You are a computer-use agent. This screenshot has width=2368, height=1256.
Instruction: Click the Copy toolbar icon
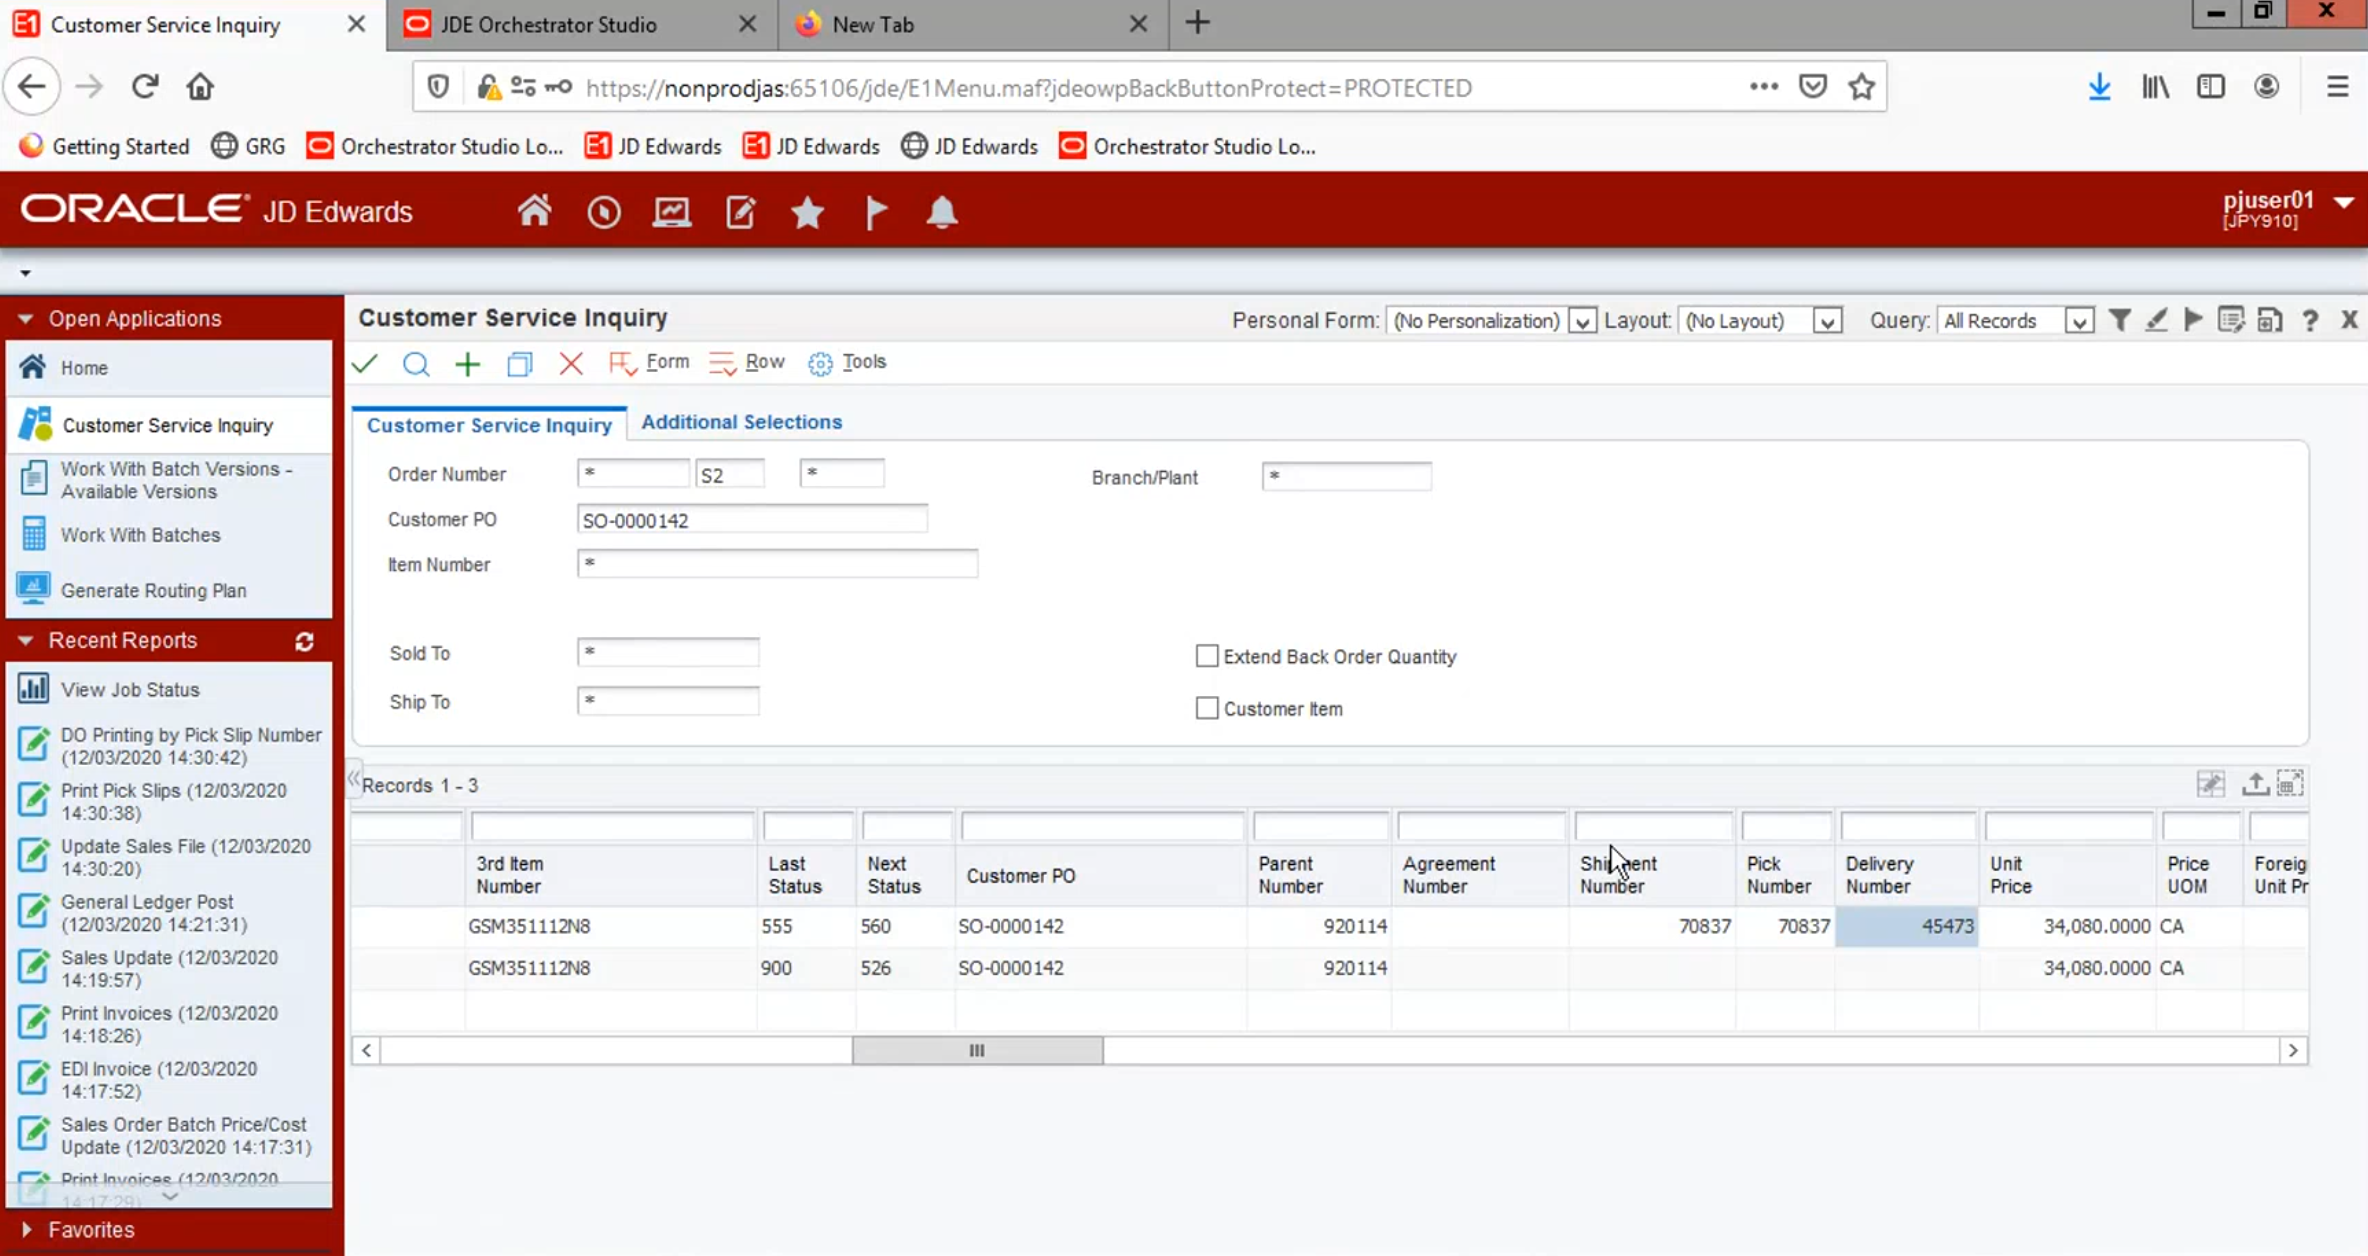pos(519,364)
